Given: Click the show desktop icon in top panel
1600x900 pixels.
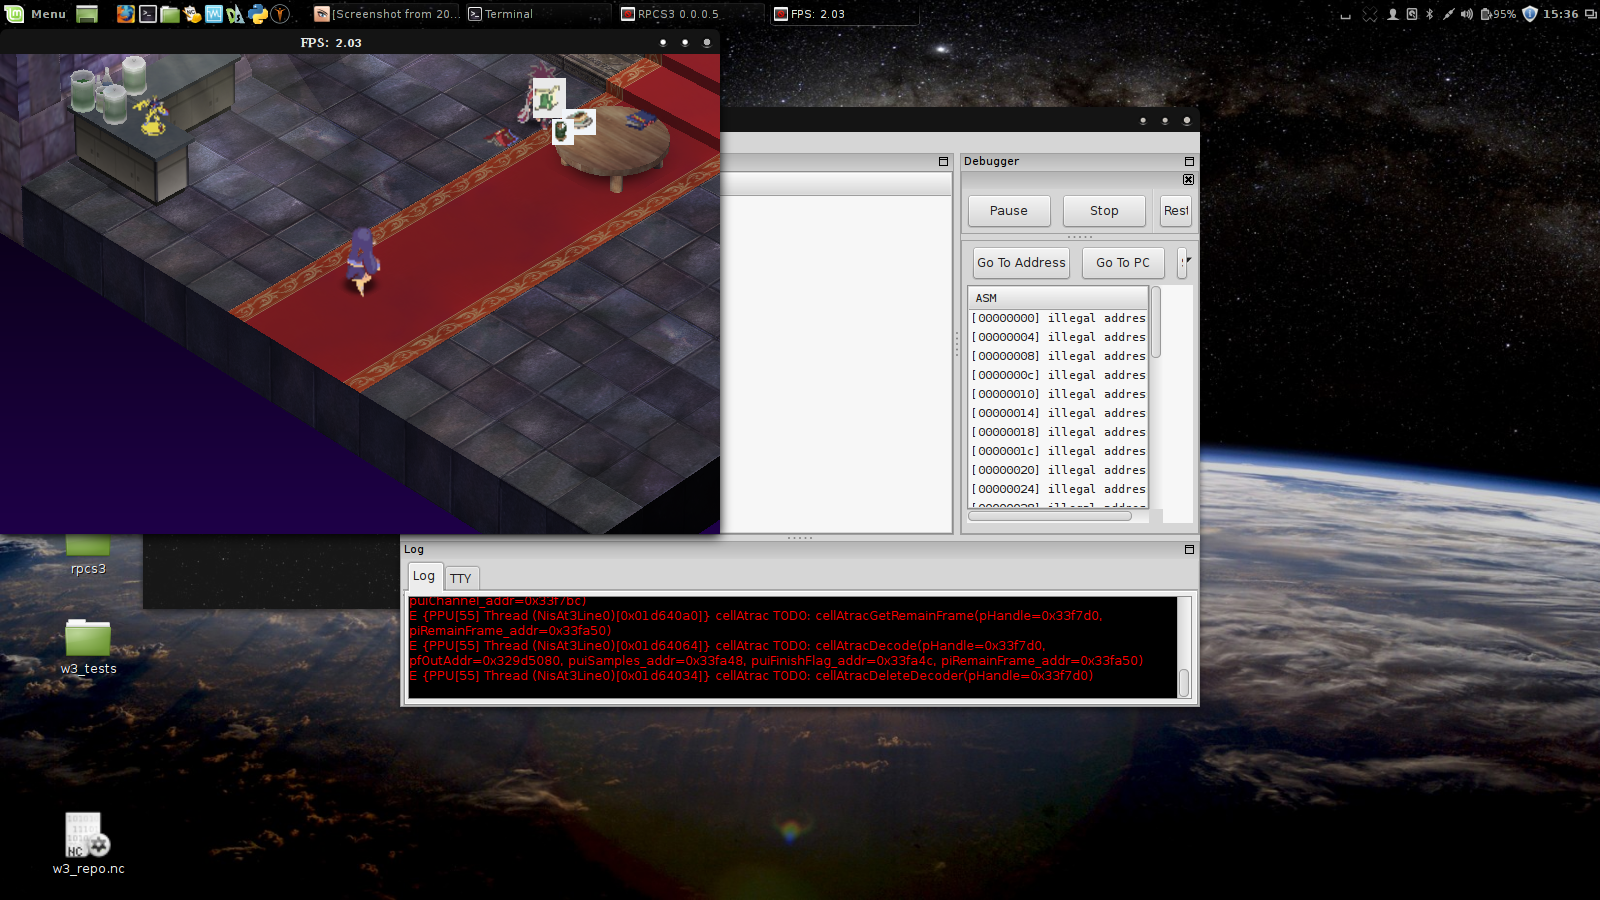Looking at the screenshot, I should (88, 14).
